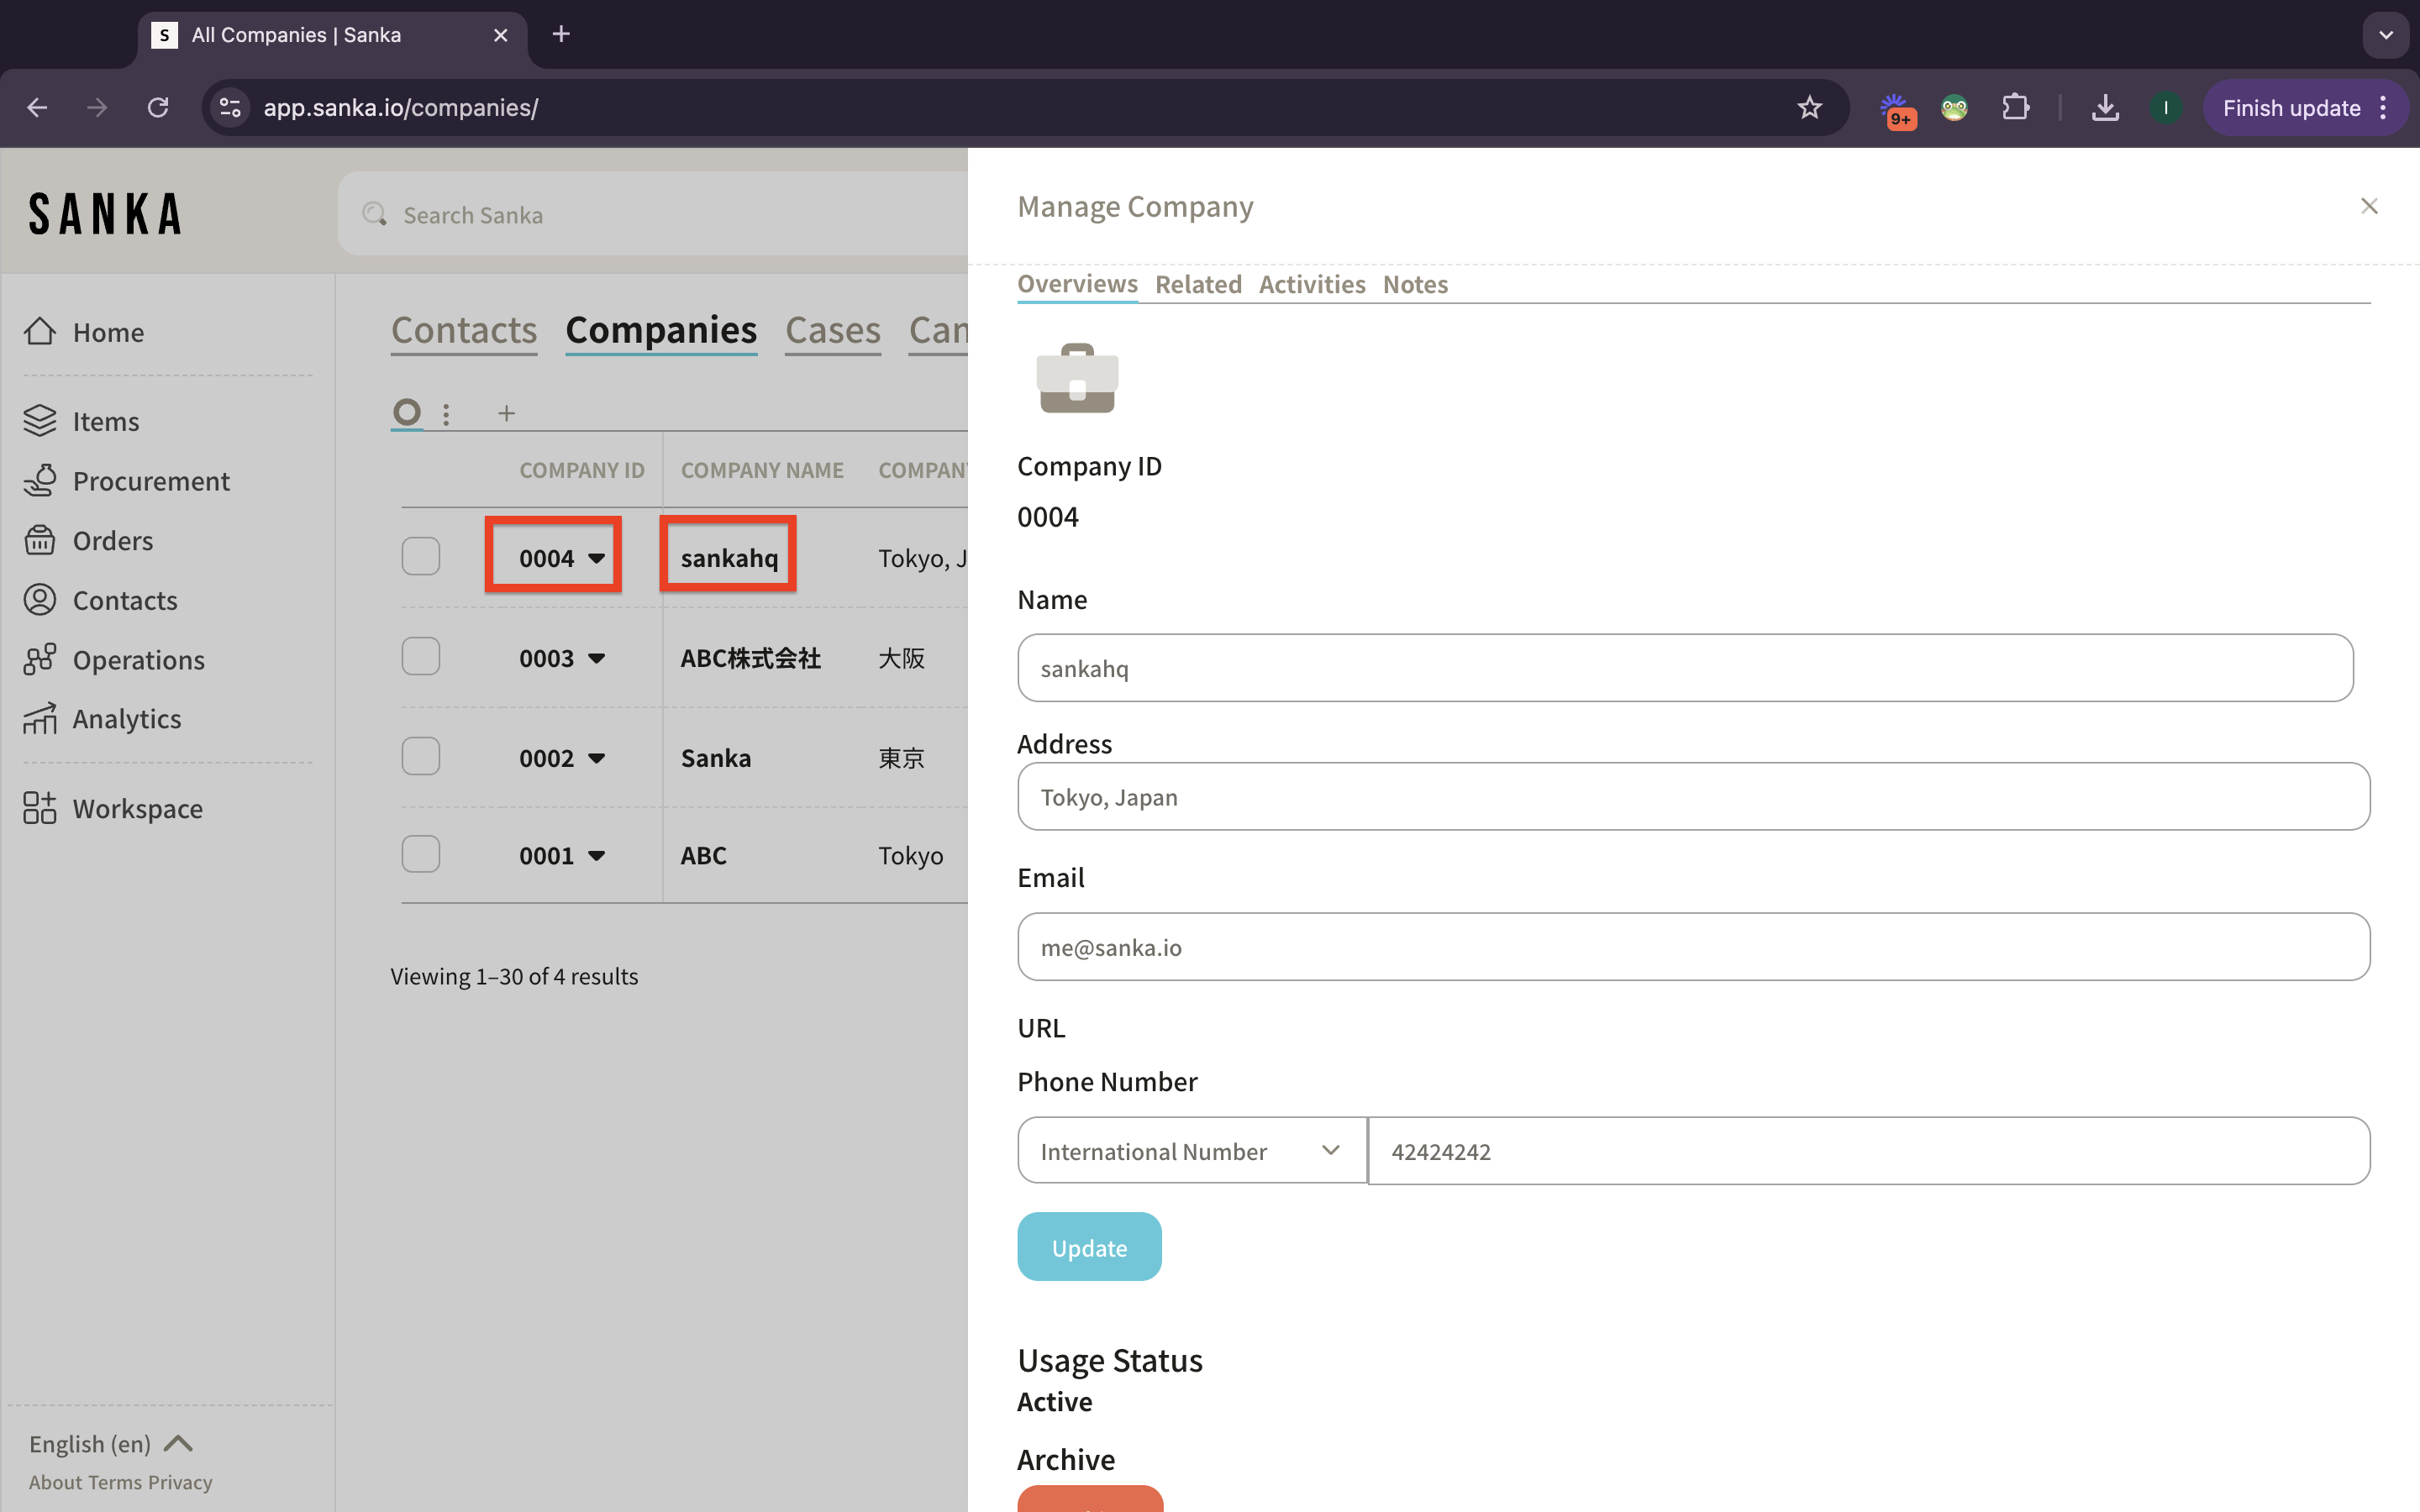This screenshot has height=1512, width=2420.
Task: Open Orders using the basket icon
Action: [x=40, y=540]
